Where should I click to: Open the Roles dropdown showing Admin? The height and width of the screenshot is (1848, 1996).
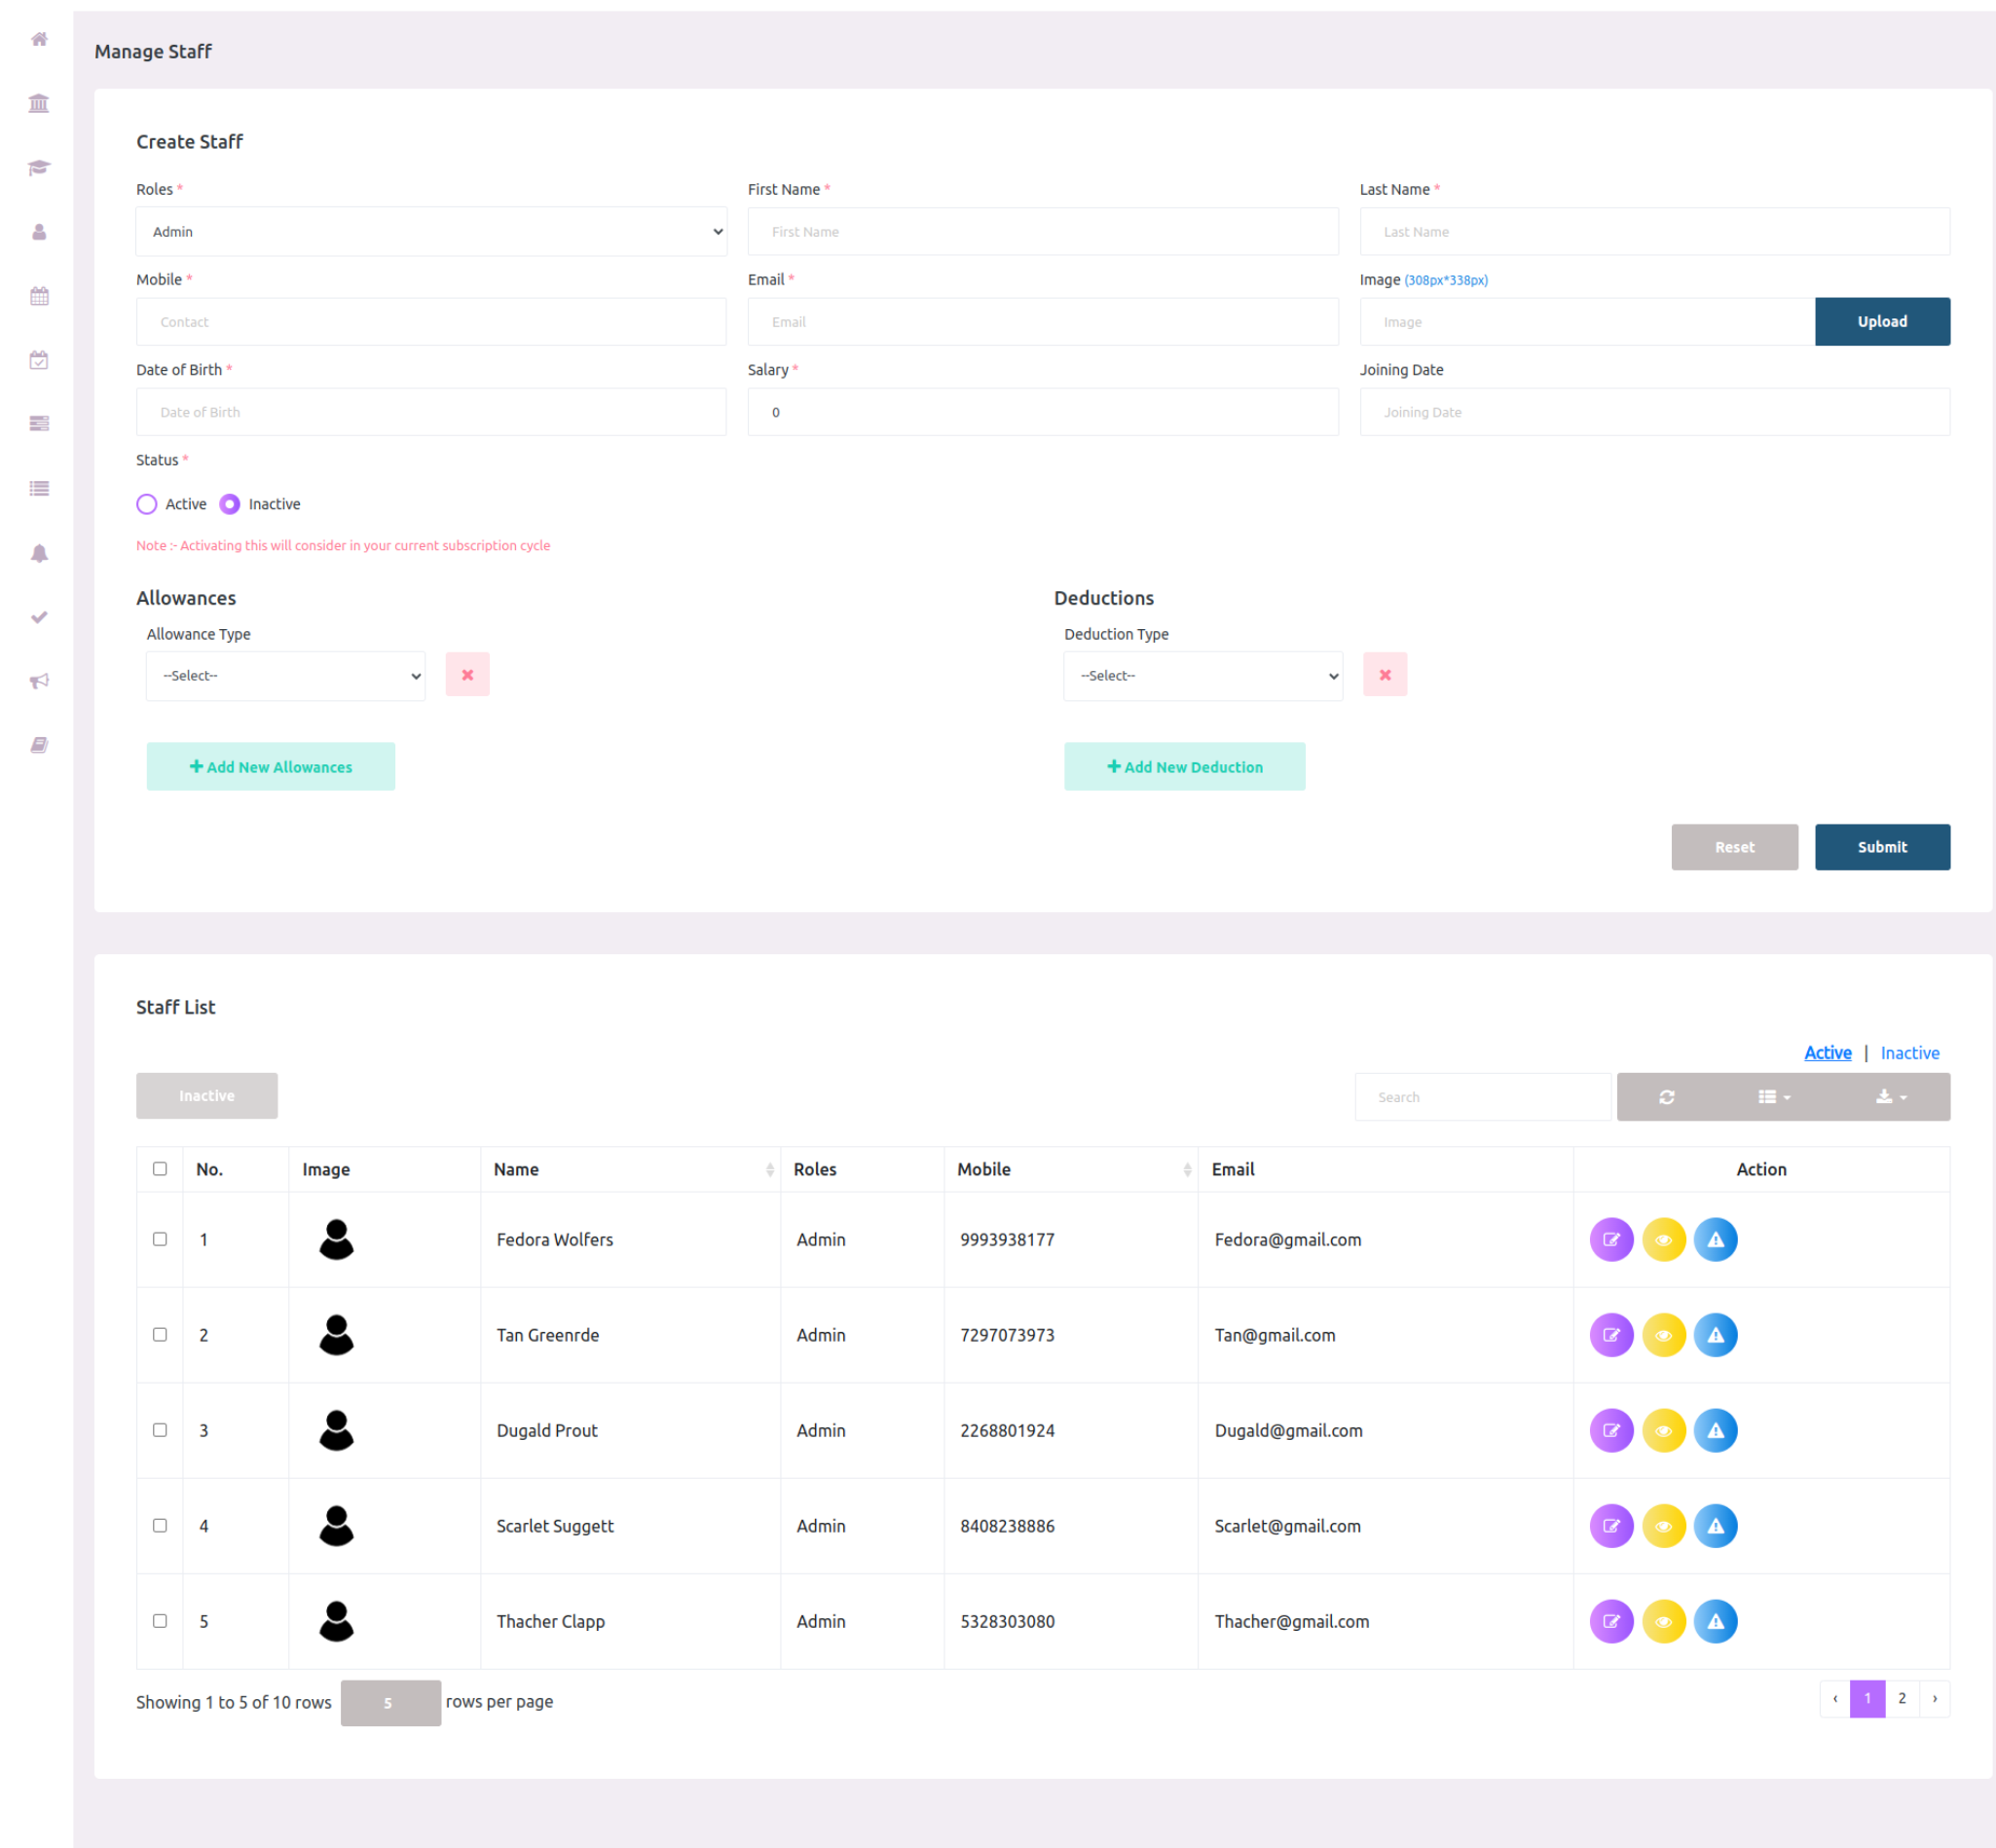click(x=431, y=232)
